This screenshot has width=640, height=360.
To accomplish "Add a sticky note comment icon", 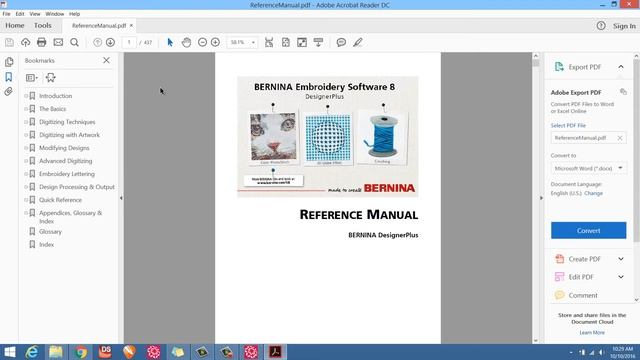I will coord(341,42).
